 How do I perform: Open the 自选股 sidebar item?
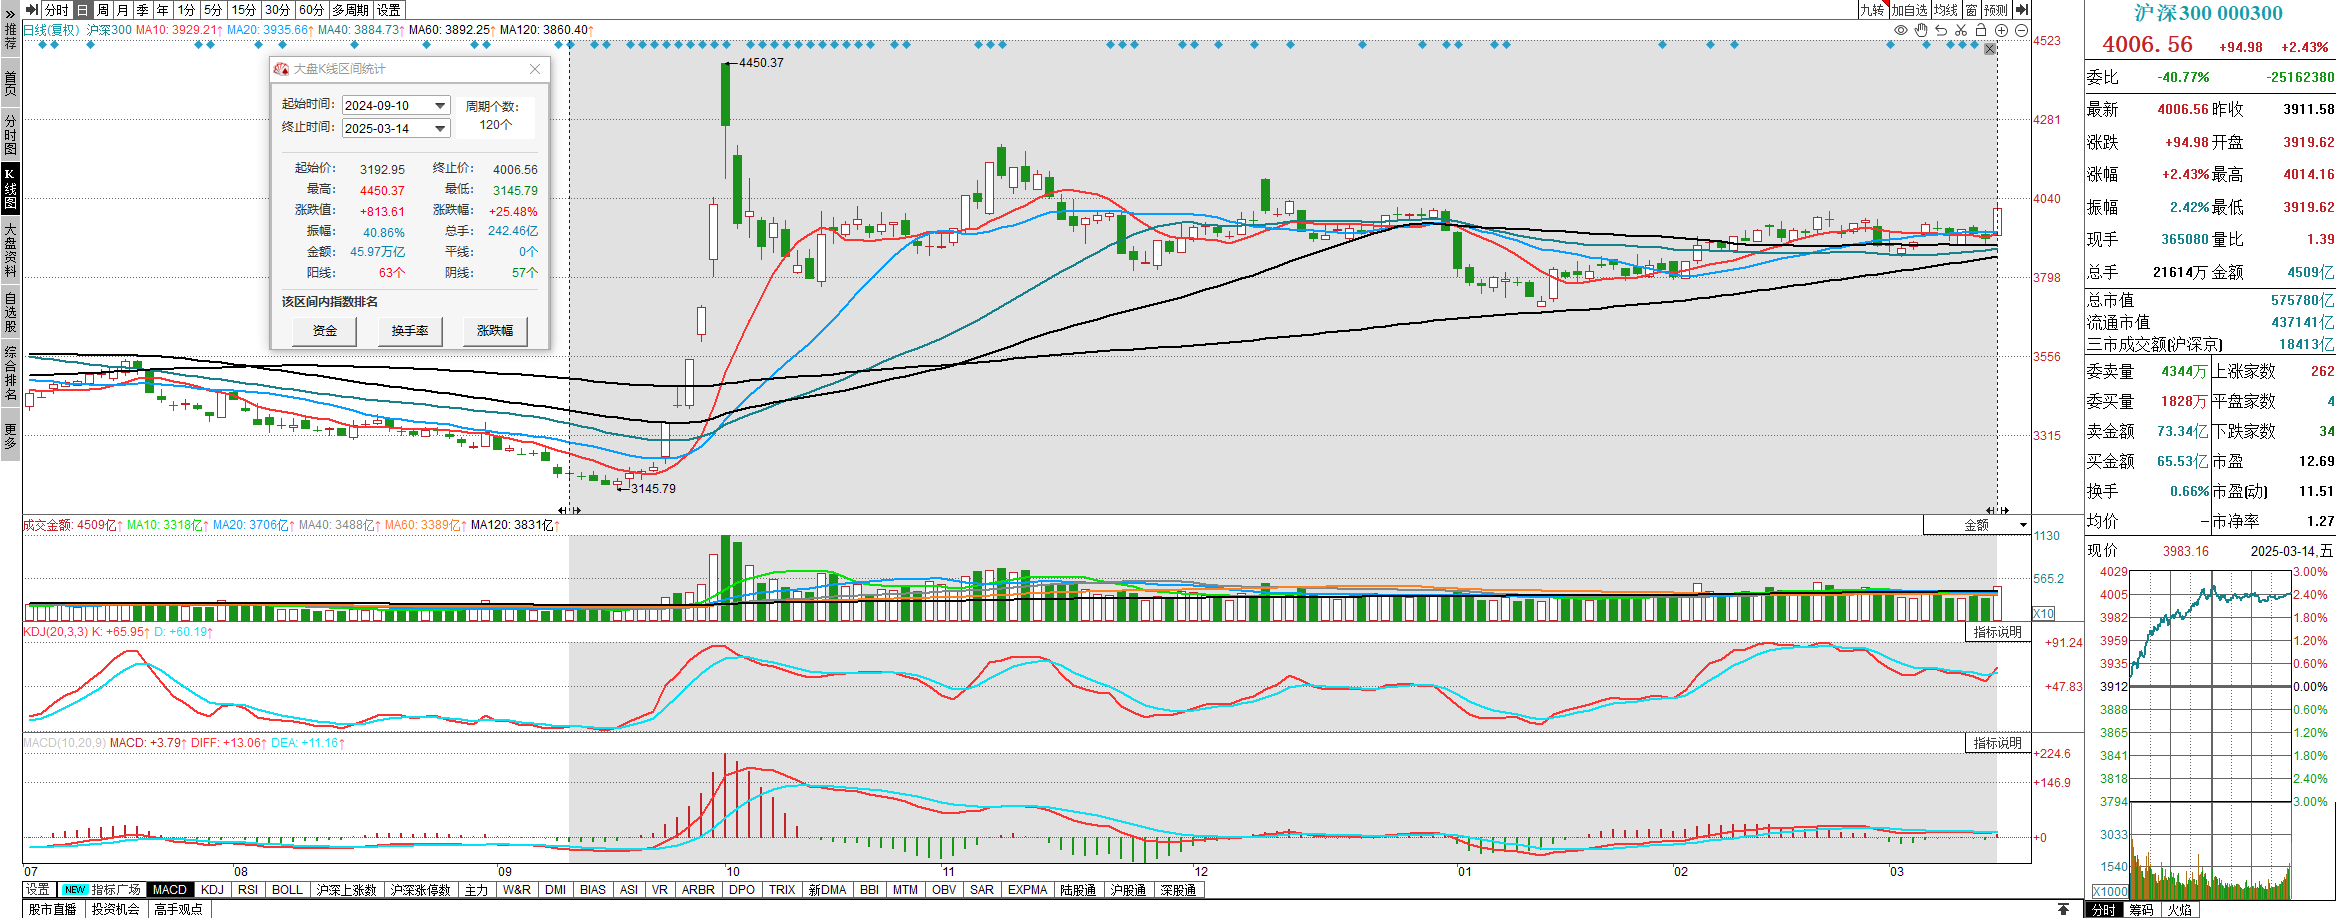coord(10,311)
